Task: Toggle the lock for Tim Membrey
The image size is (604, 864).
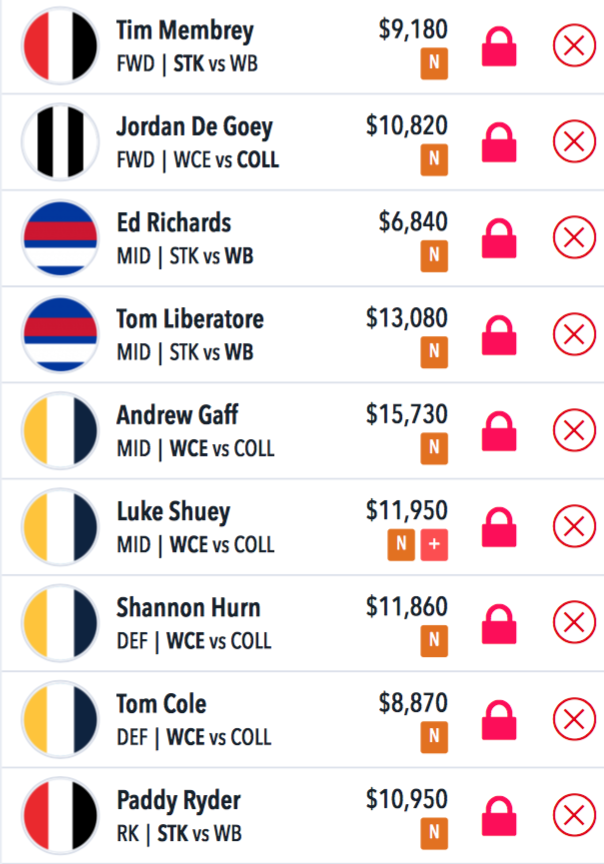Action: [499, 46]
